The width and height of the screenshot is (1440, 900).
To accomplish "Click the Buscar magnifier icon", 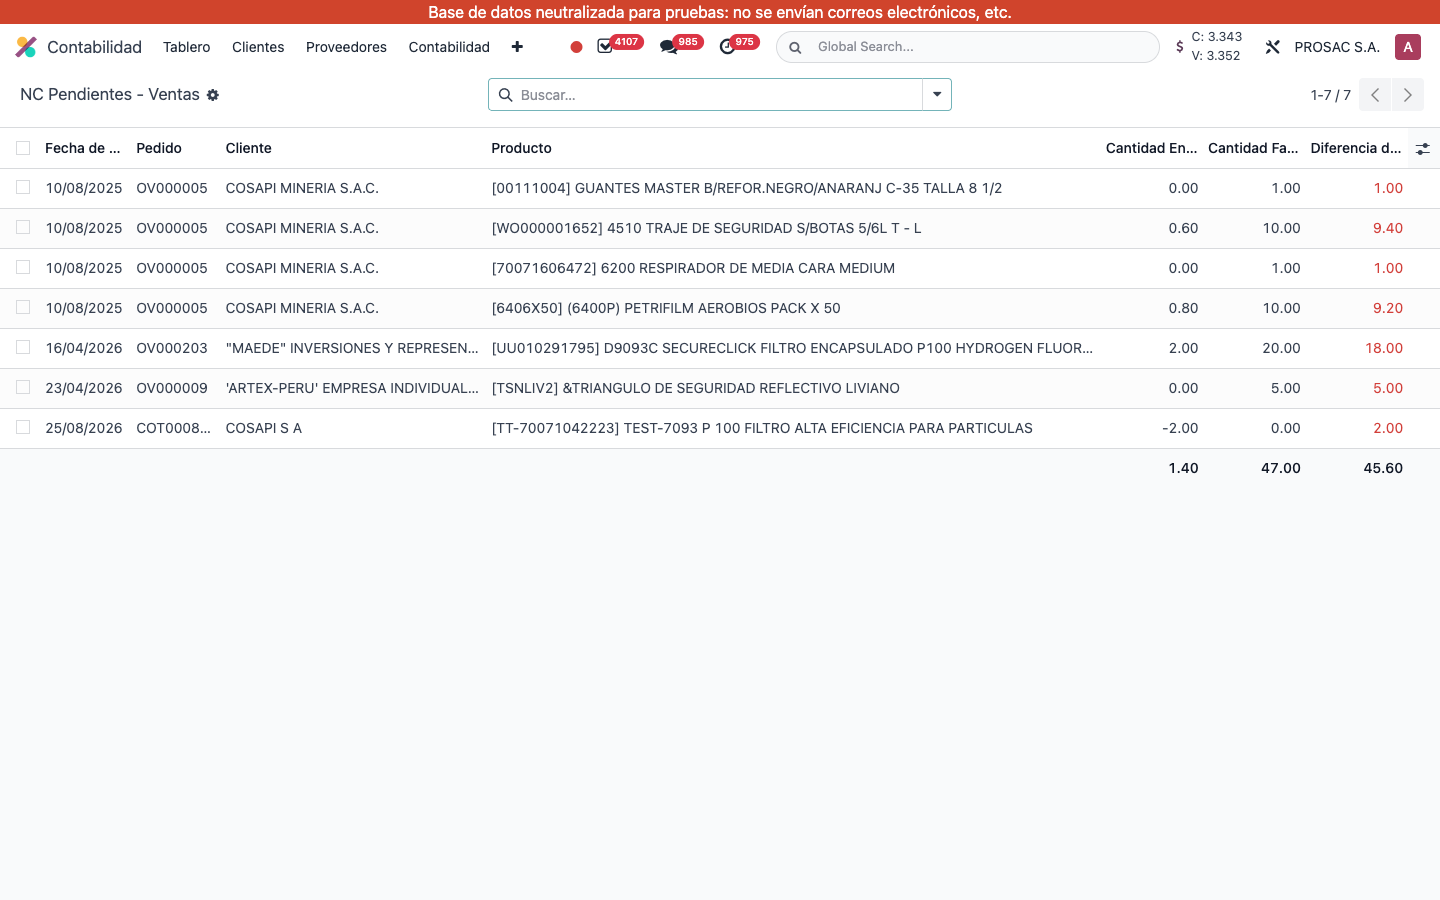I will coord(506,95).
